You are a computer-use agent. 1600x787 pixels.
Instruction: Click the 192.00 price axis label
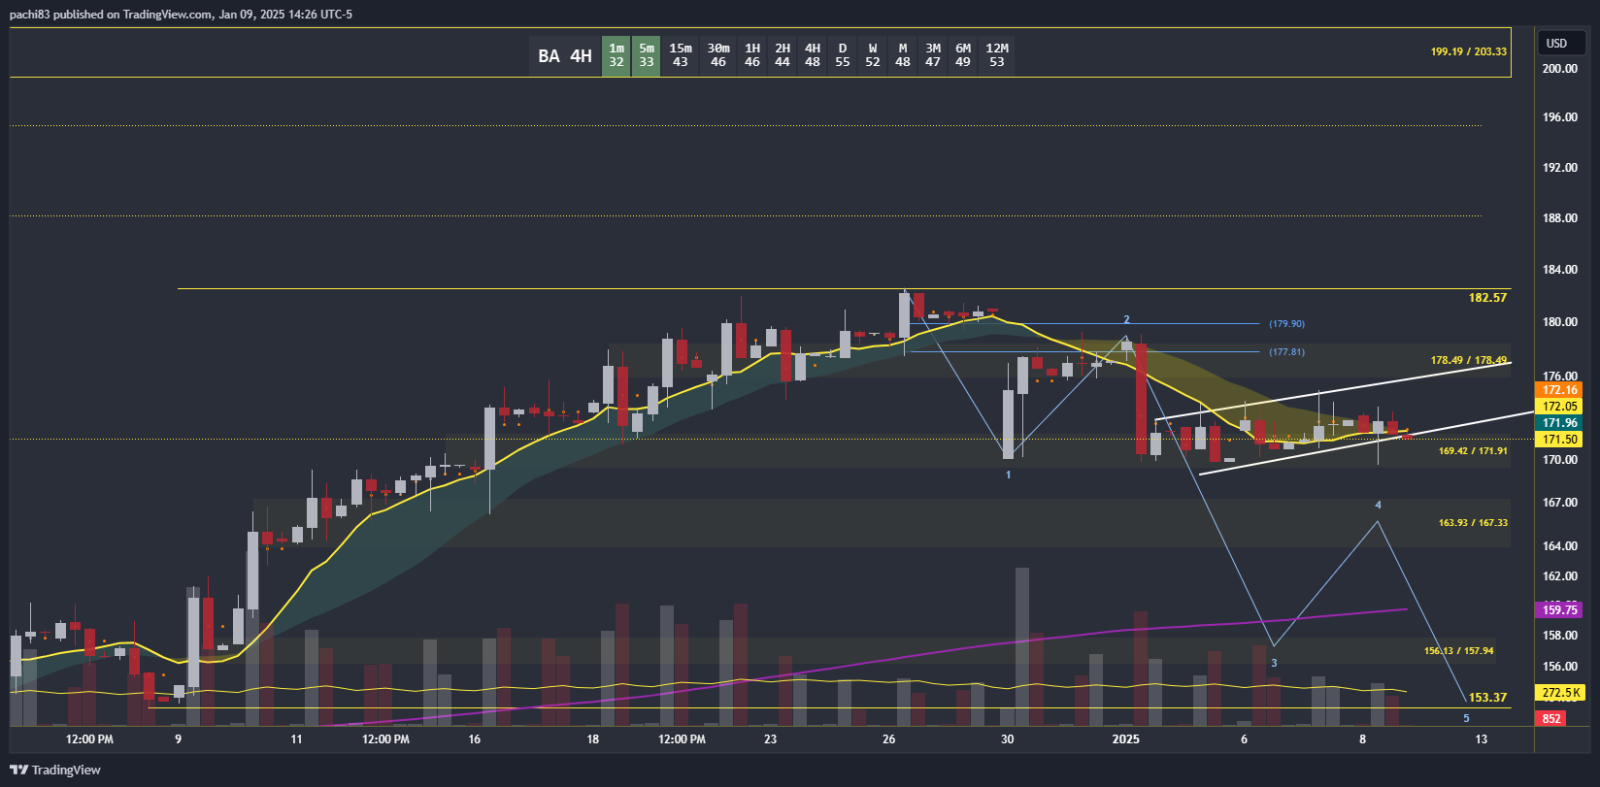click(1559, 167)
